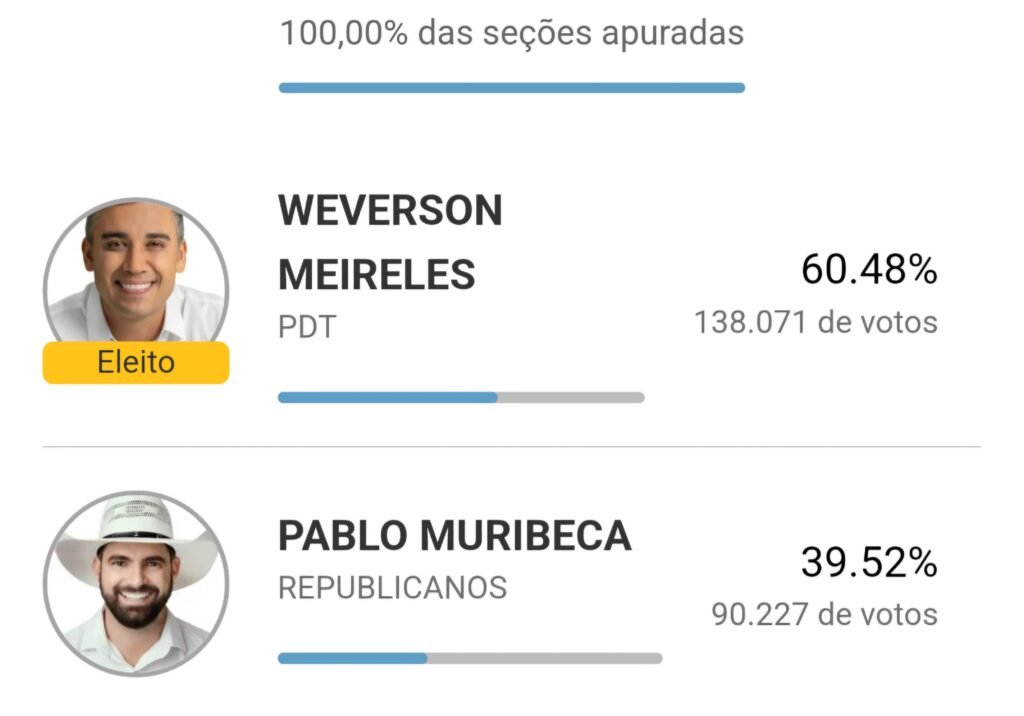Open the PABLO MURIBECA candidate name

pos(454,537)
